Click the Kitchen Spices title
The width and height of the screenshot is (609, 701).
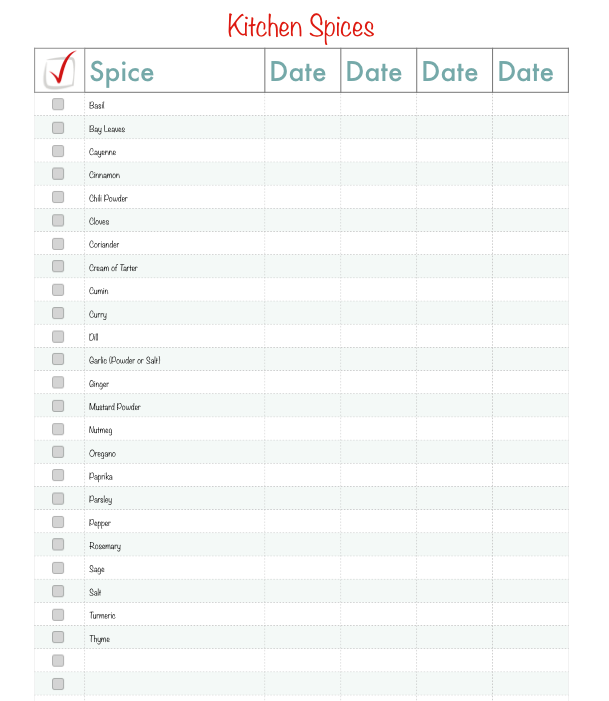[301, 25]
